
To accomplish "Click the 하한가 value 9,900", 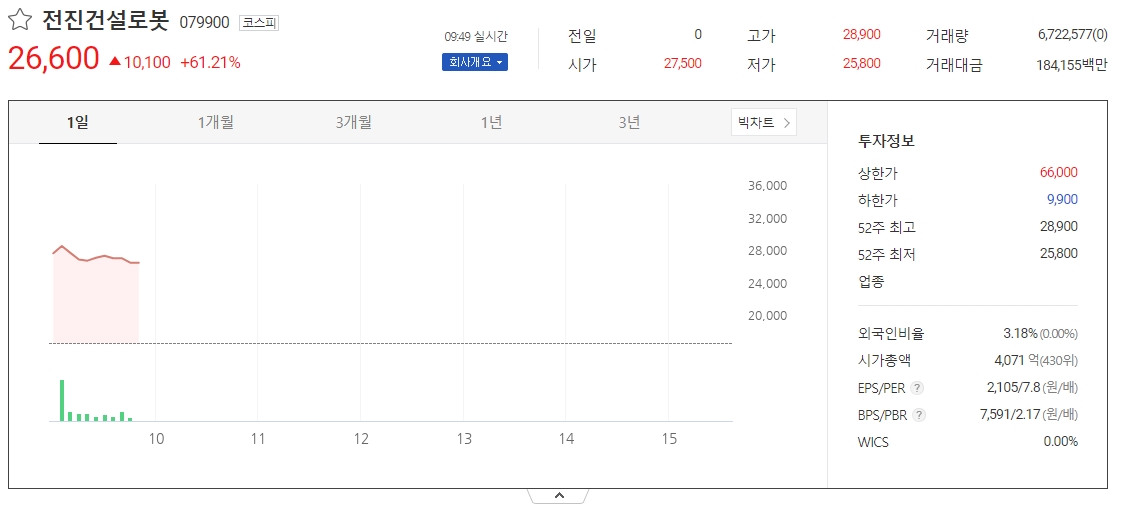I will [x=1062, y=199].
